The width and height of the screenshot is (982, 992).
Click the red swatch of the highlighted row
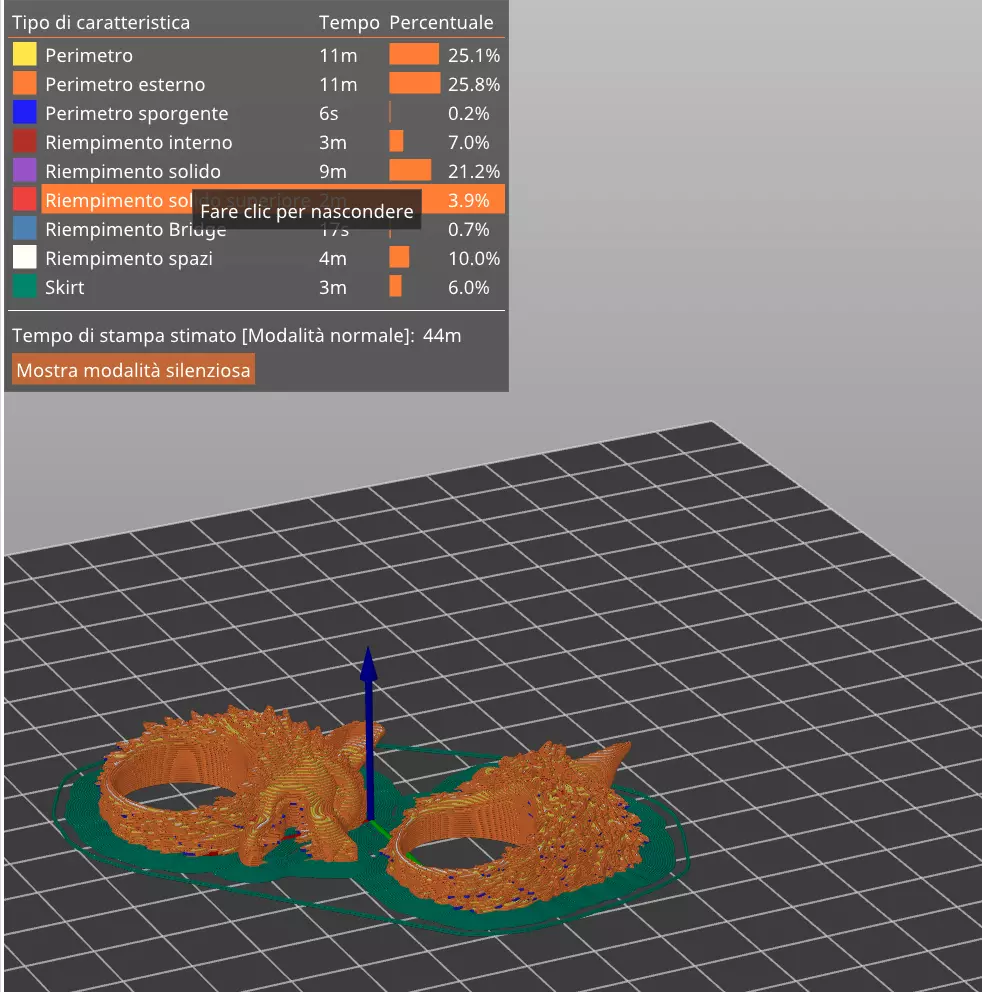click(x=24, y=199)
